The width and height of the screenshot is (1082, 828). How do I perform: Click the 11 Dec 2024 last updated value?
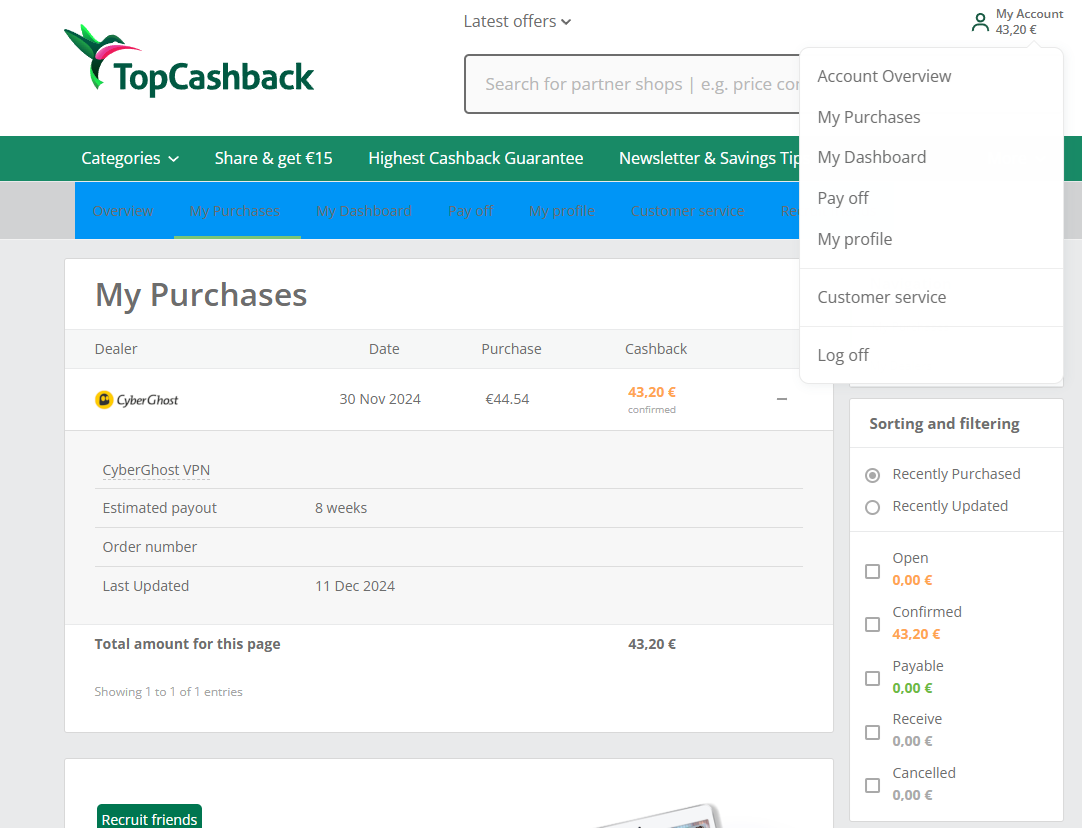355,586
